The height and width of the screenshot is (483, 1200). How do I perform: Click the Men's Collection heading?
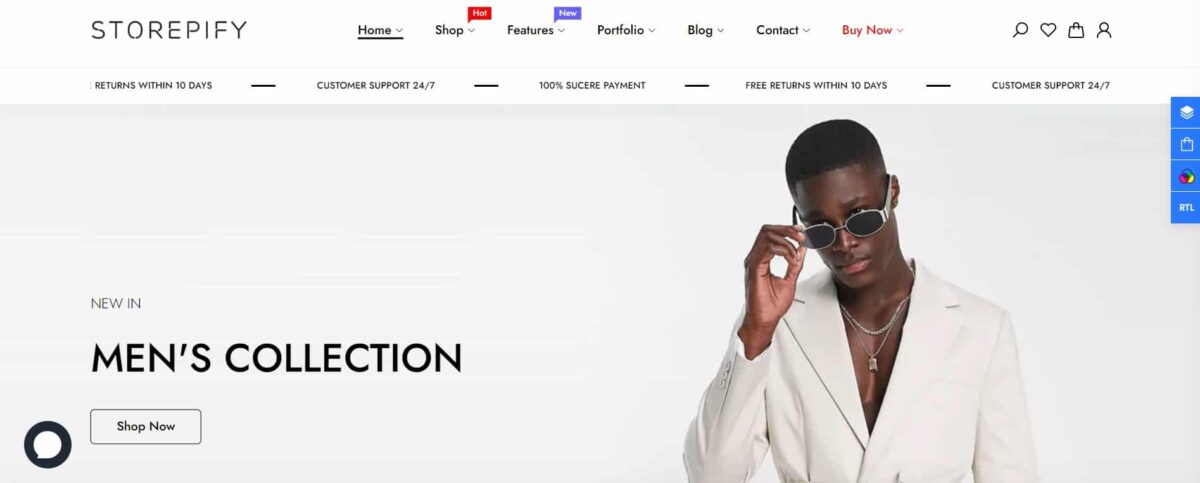point(276,357)
